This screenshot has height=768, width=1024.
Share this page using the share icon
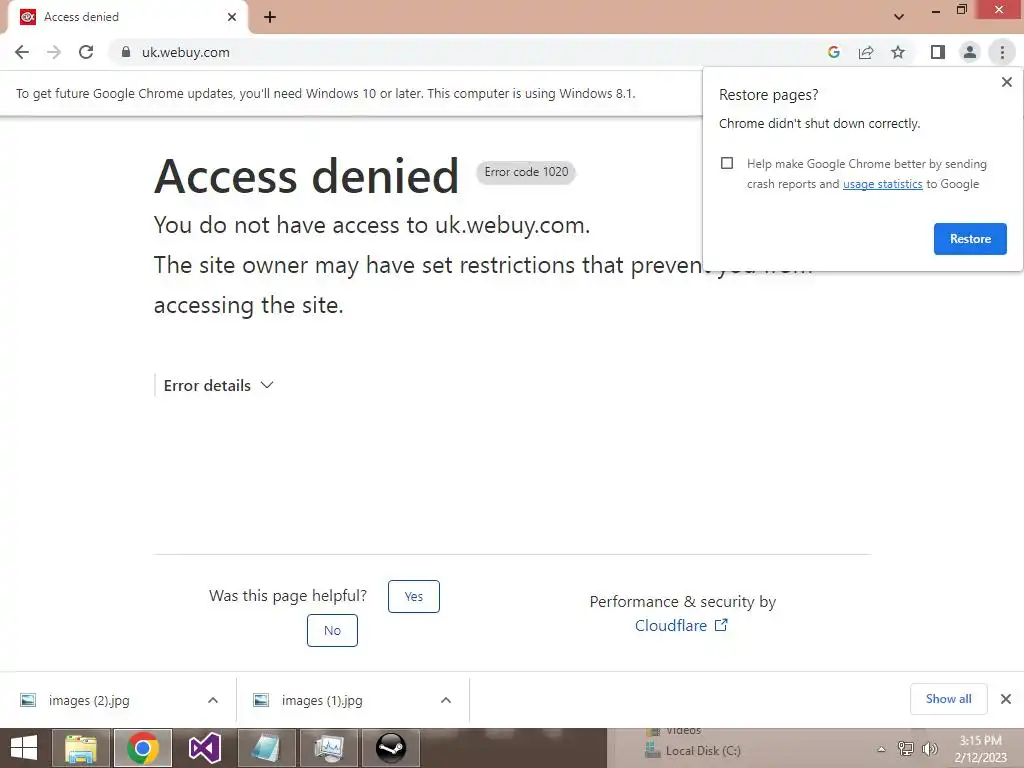point(866,52)
